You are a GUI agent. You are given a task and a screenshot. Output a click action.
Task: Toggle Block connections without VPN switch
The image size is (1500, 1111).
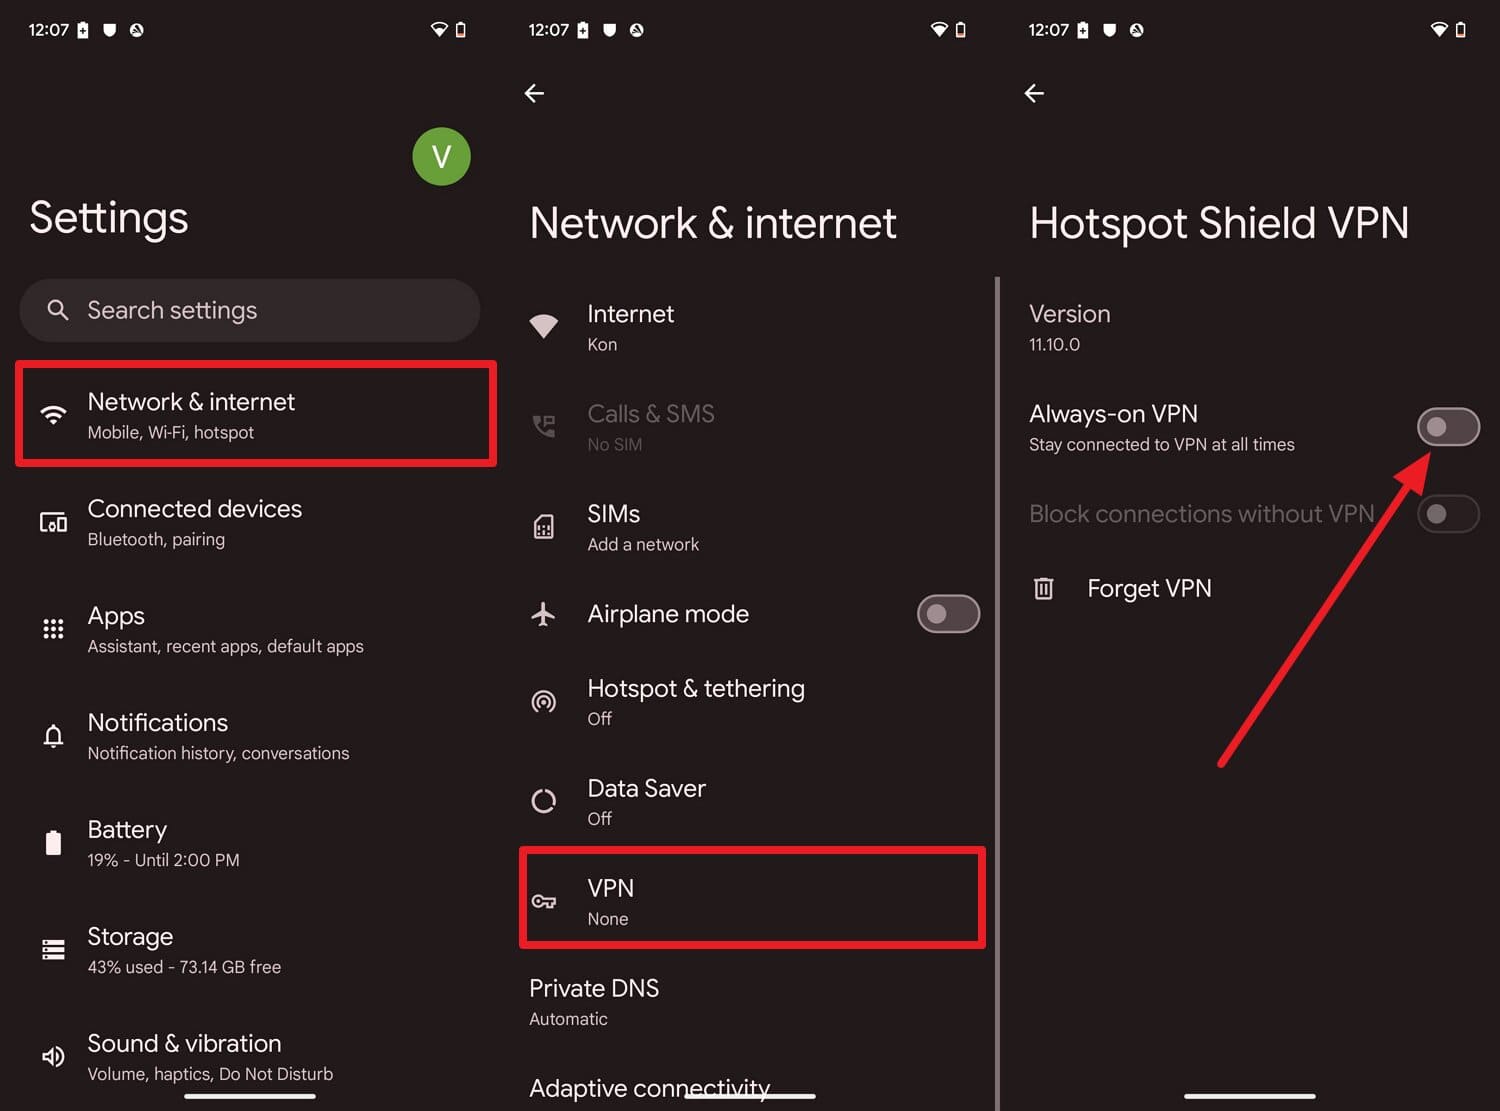coord(1448,514)
